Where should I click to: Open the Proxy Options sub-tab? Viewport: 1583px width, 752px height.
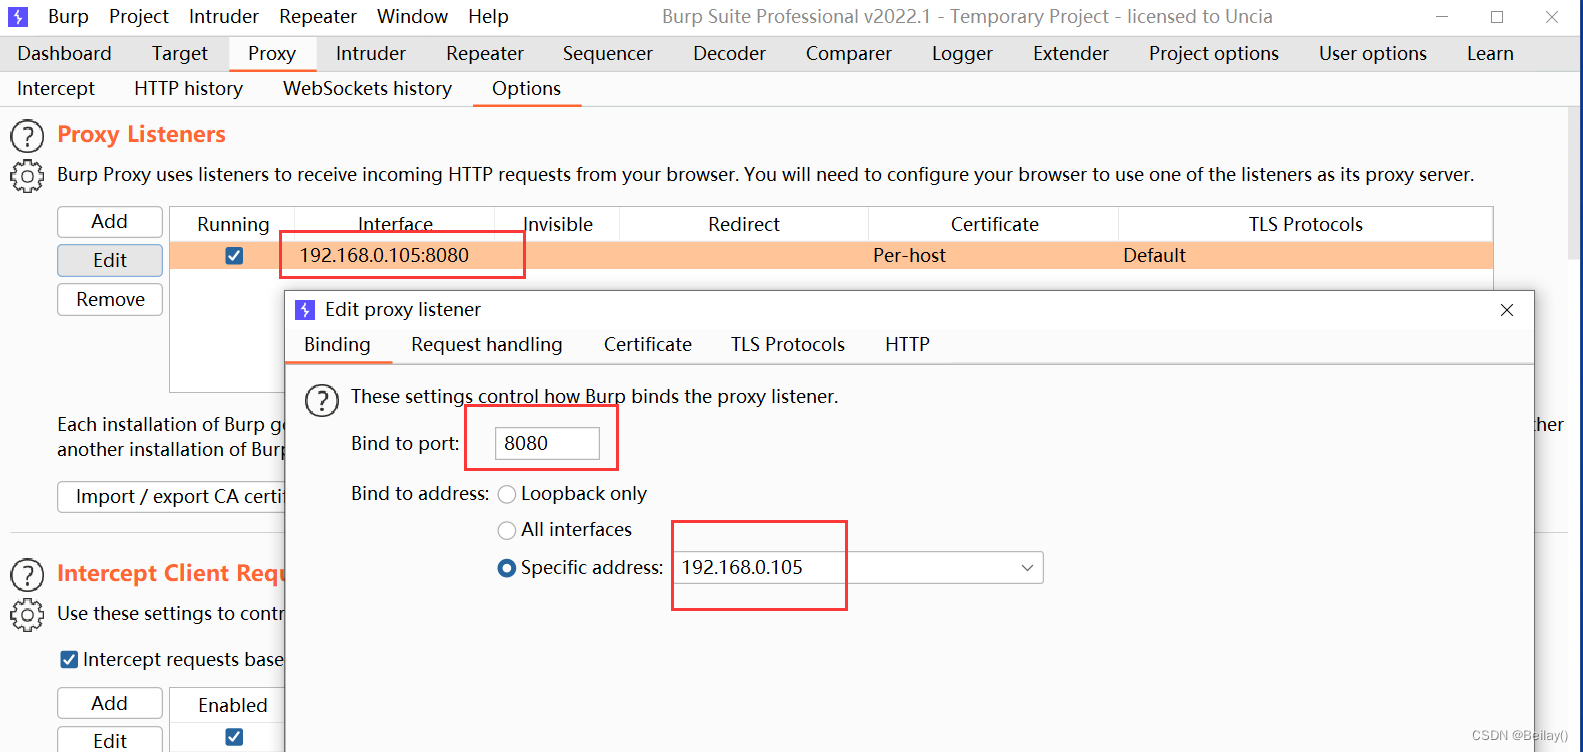pyautogui.click(x=527, y=89)
